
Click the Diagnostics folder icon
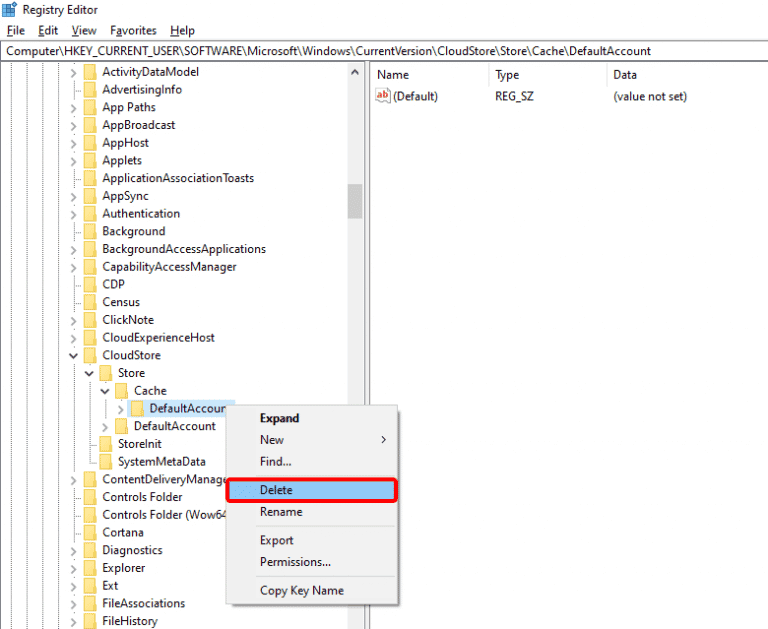pos(90,550)
